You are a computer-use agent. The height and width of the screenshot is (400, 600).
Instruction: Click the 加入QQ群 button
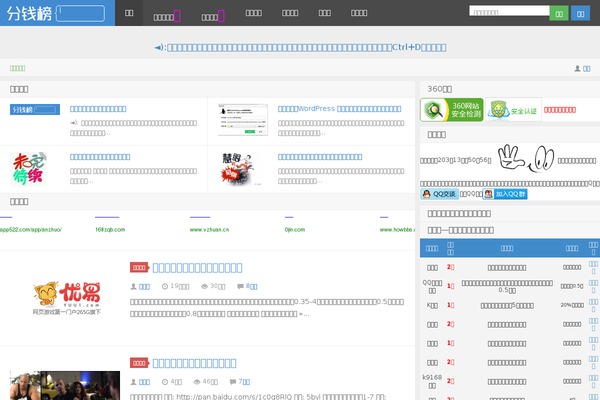click(505, 194)
